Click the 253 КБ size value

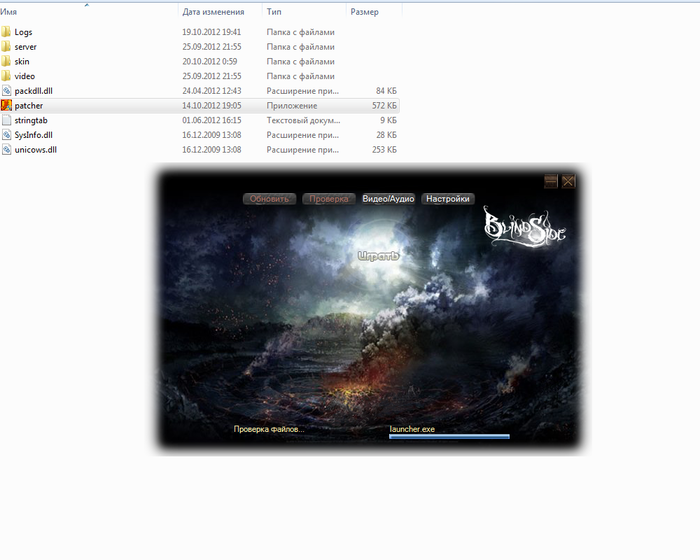[x=384, y=150]
